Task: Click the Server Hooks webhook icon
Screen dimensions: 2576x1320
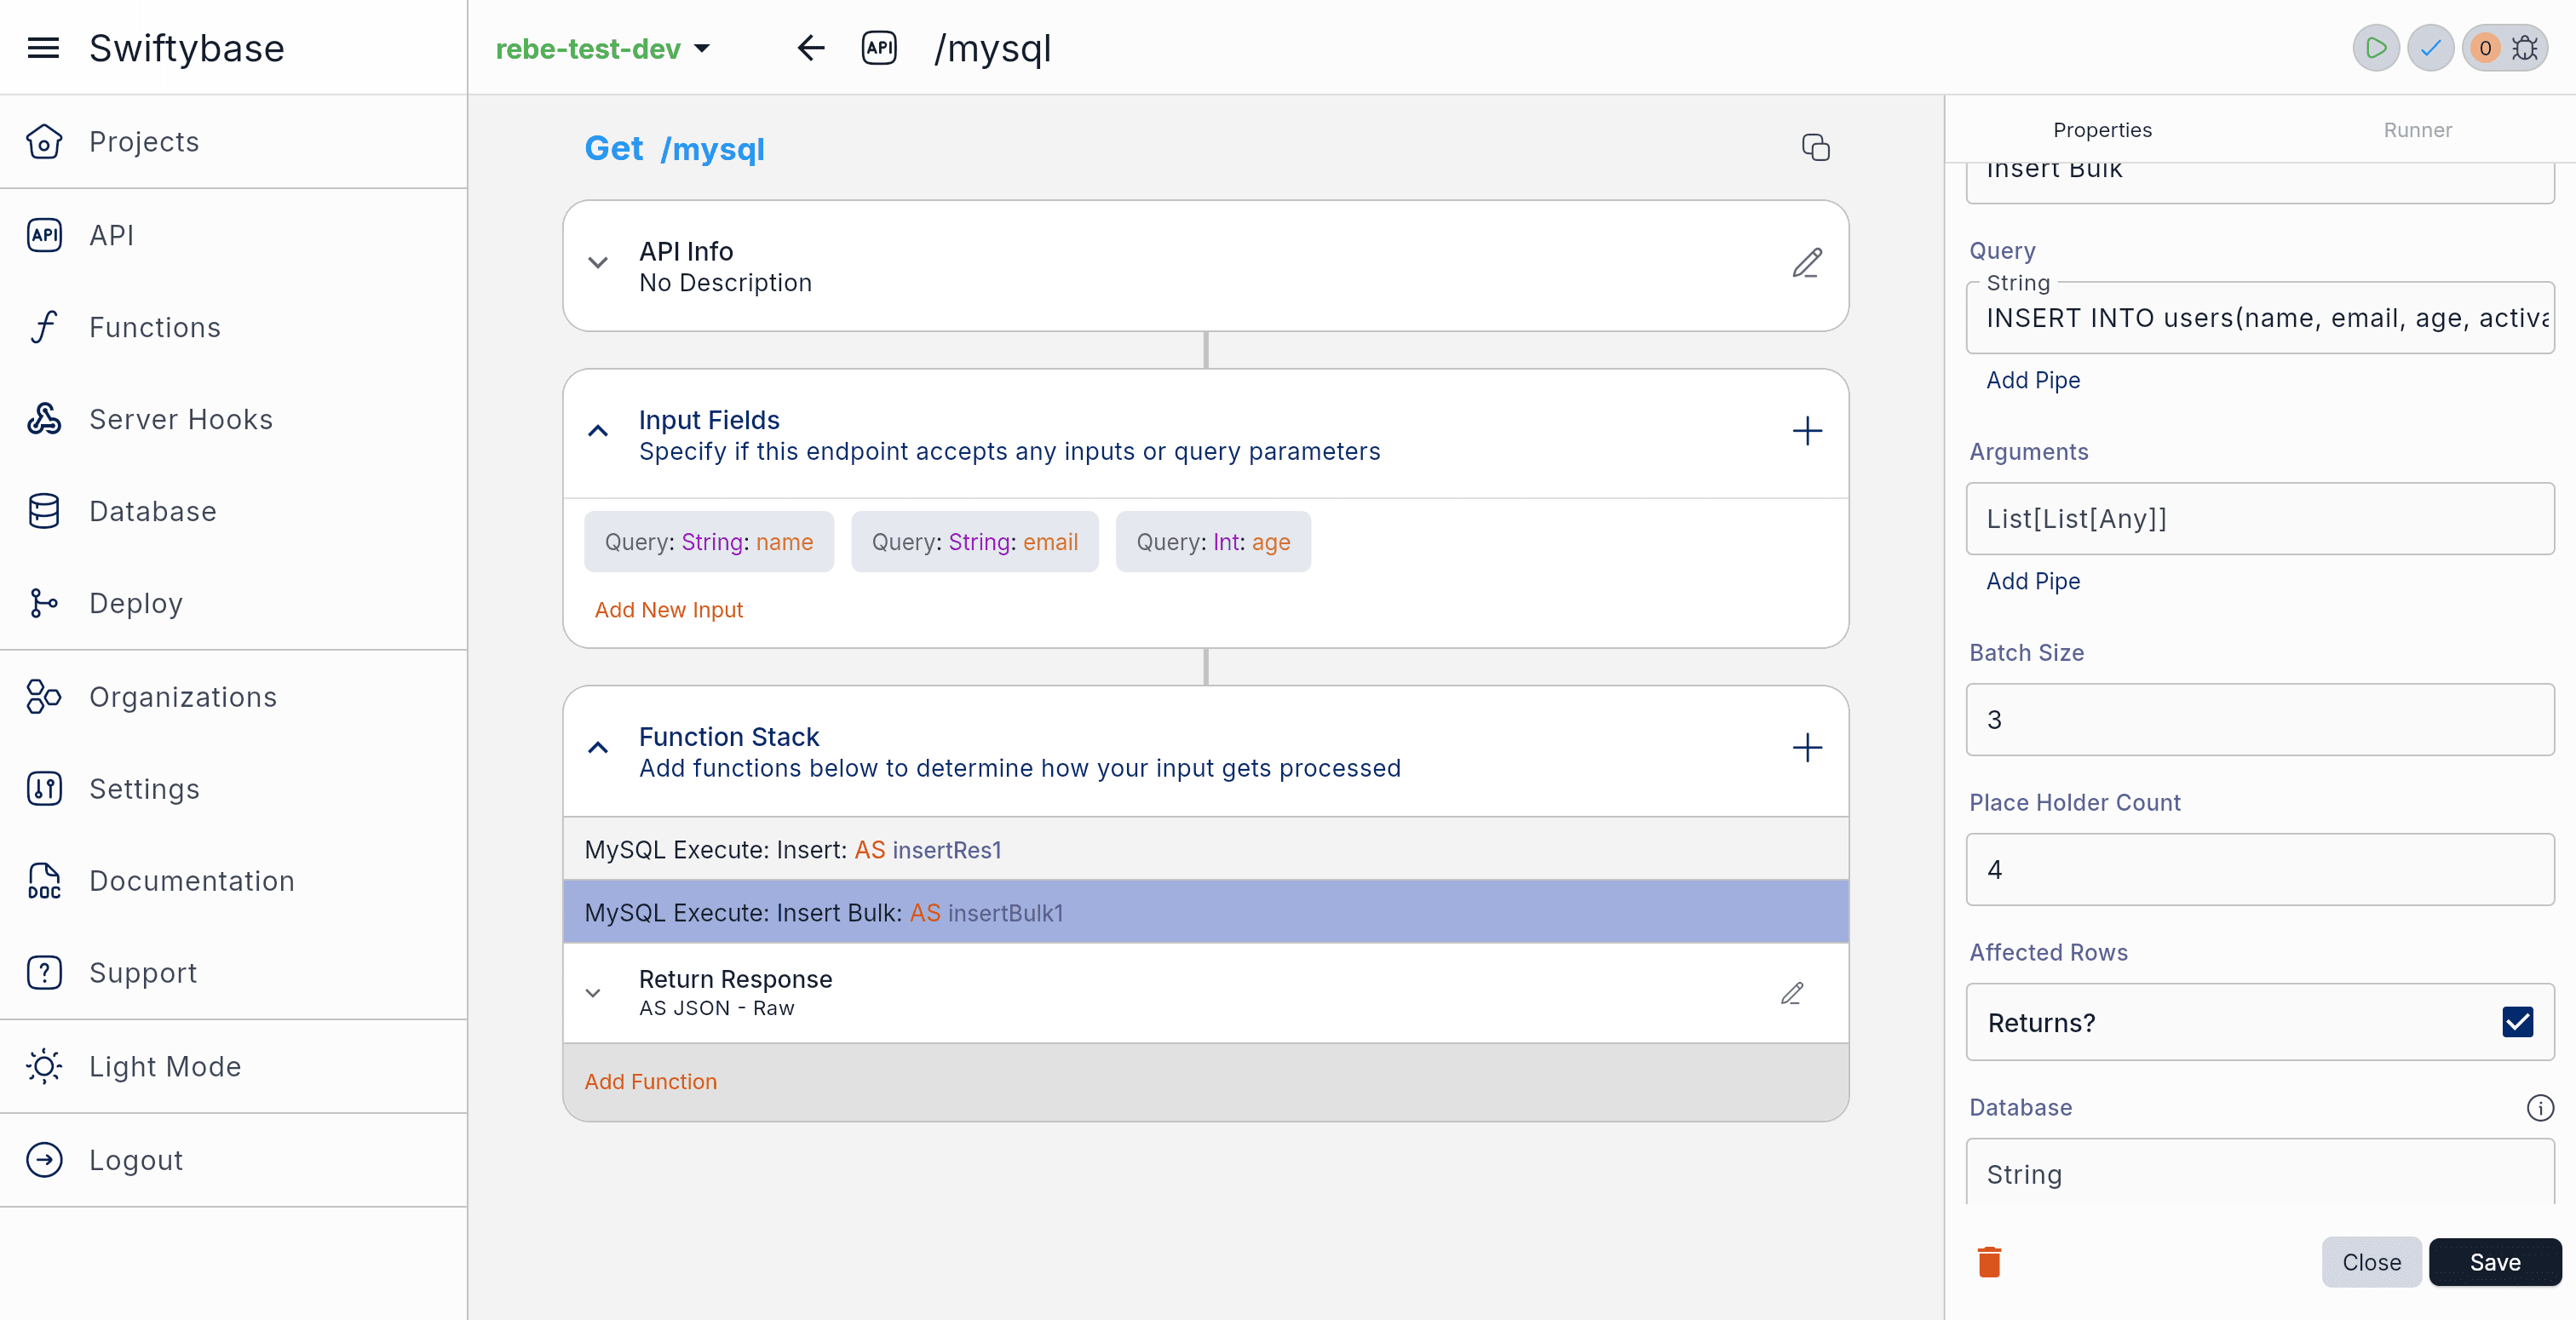Action: [44, 419]
